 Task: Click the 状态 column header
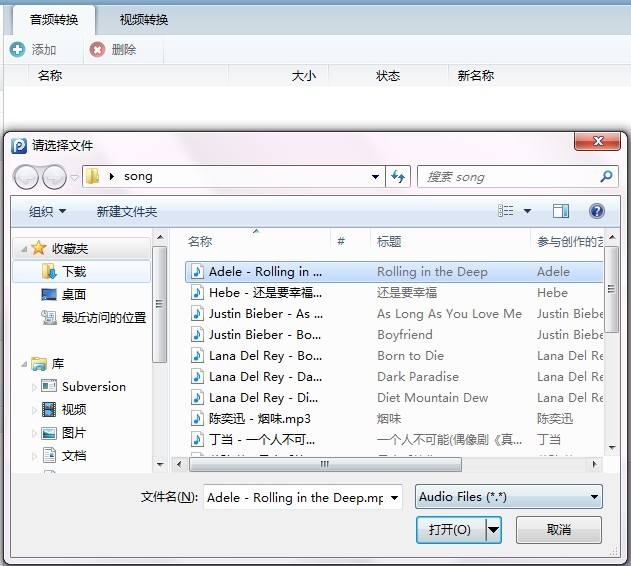[388, 75]
